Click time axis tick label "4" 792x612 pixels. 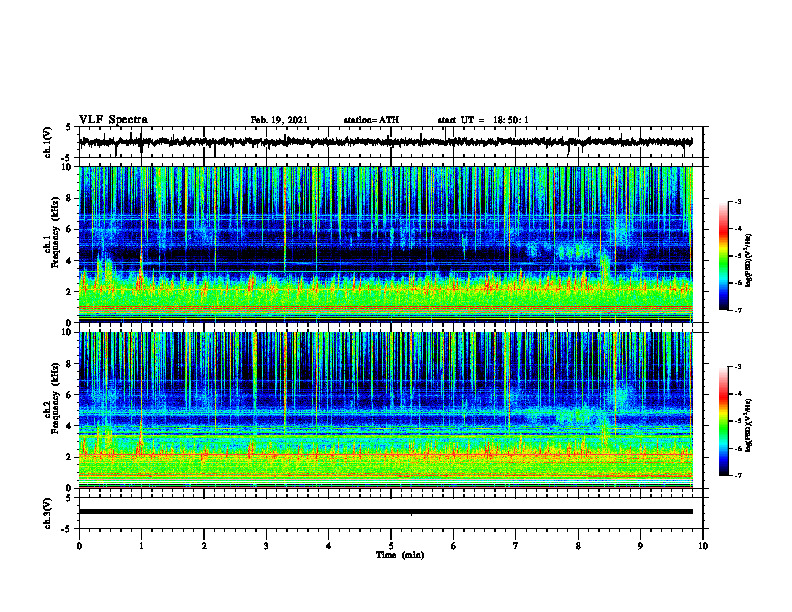click(329, 546)
